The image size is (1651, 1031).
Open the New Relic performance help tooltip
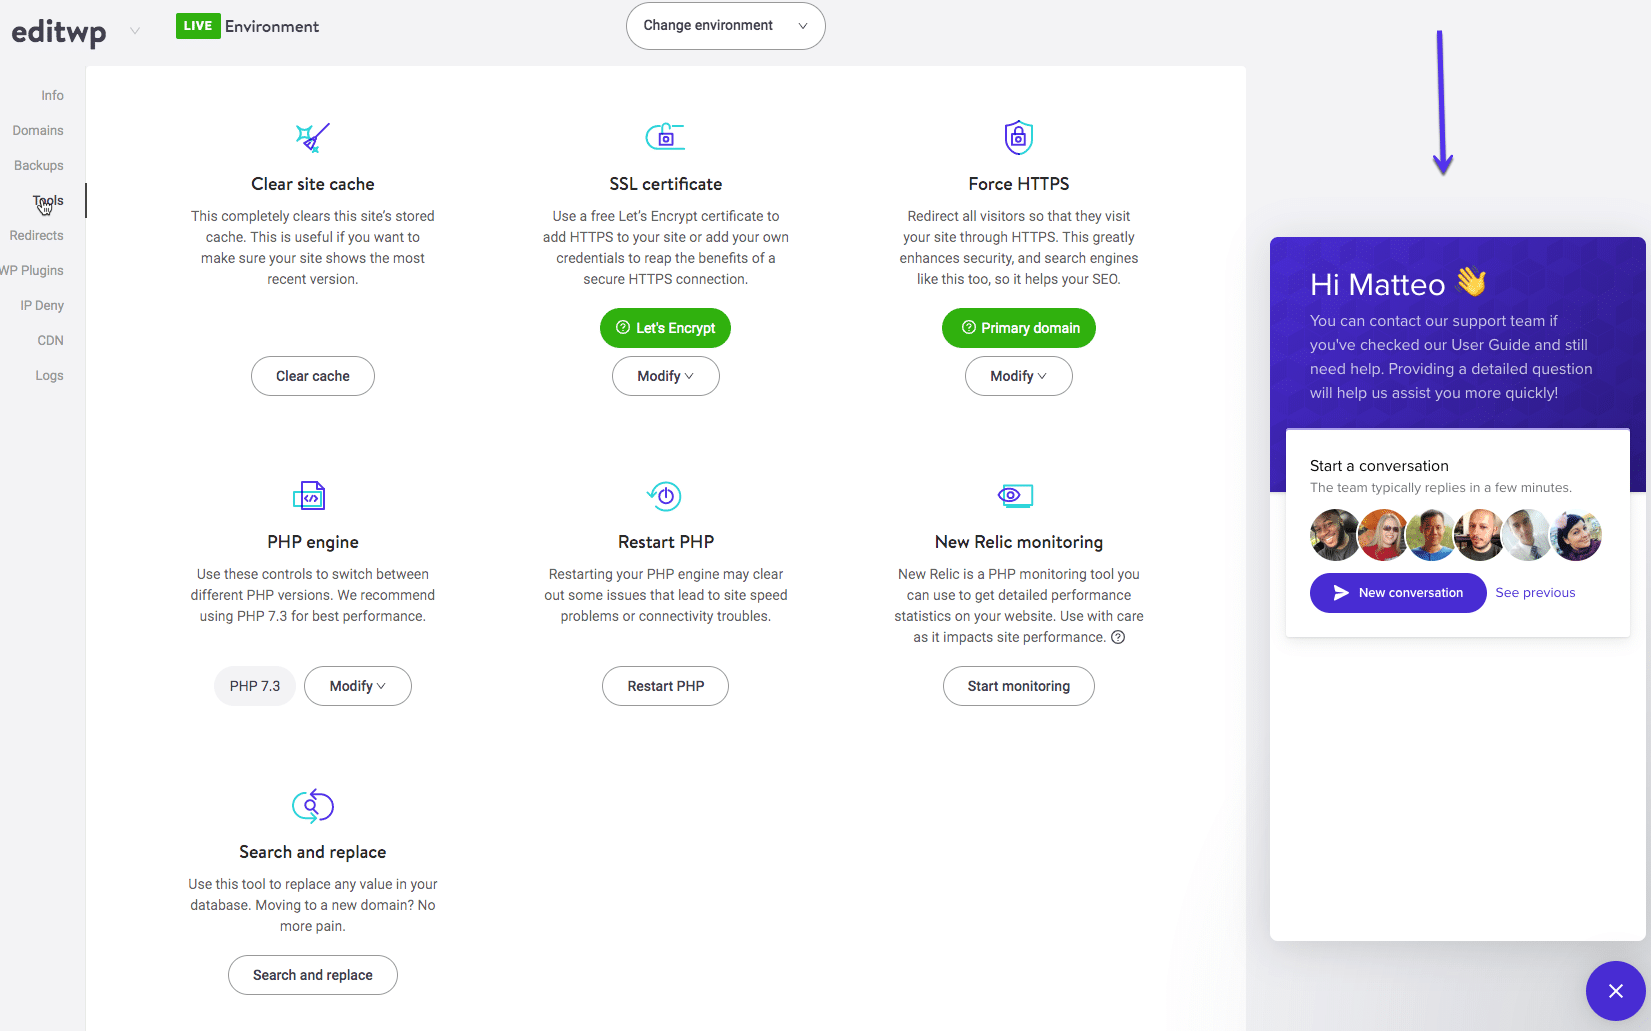click(x=1118, y=637)
